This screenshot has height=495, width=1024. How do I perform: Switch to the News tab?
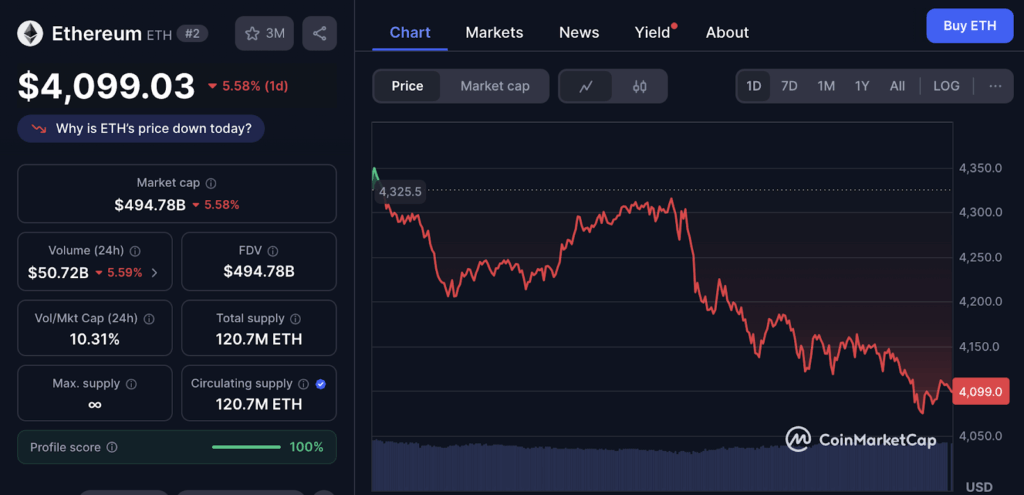[x=579, y=32]
